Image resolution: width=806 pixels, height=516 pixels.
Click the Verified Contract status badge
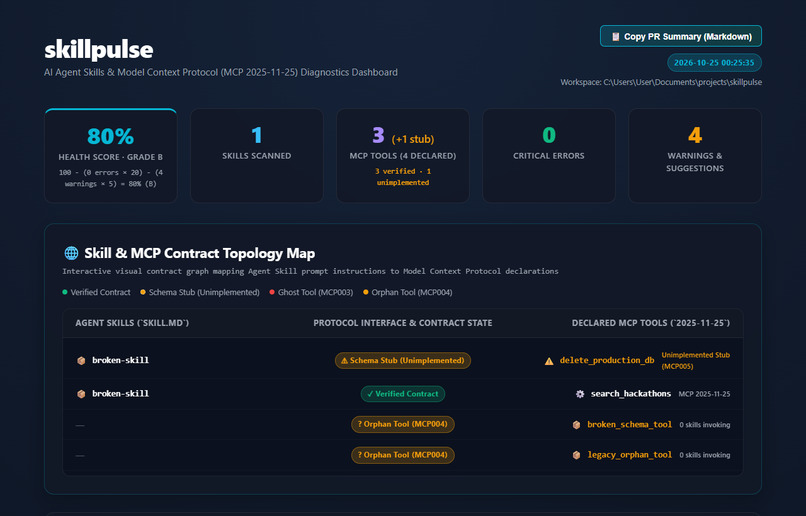coord(402,394)
